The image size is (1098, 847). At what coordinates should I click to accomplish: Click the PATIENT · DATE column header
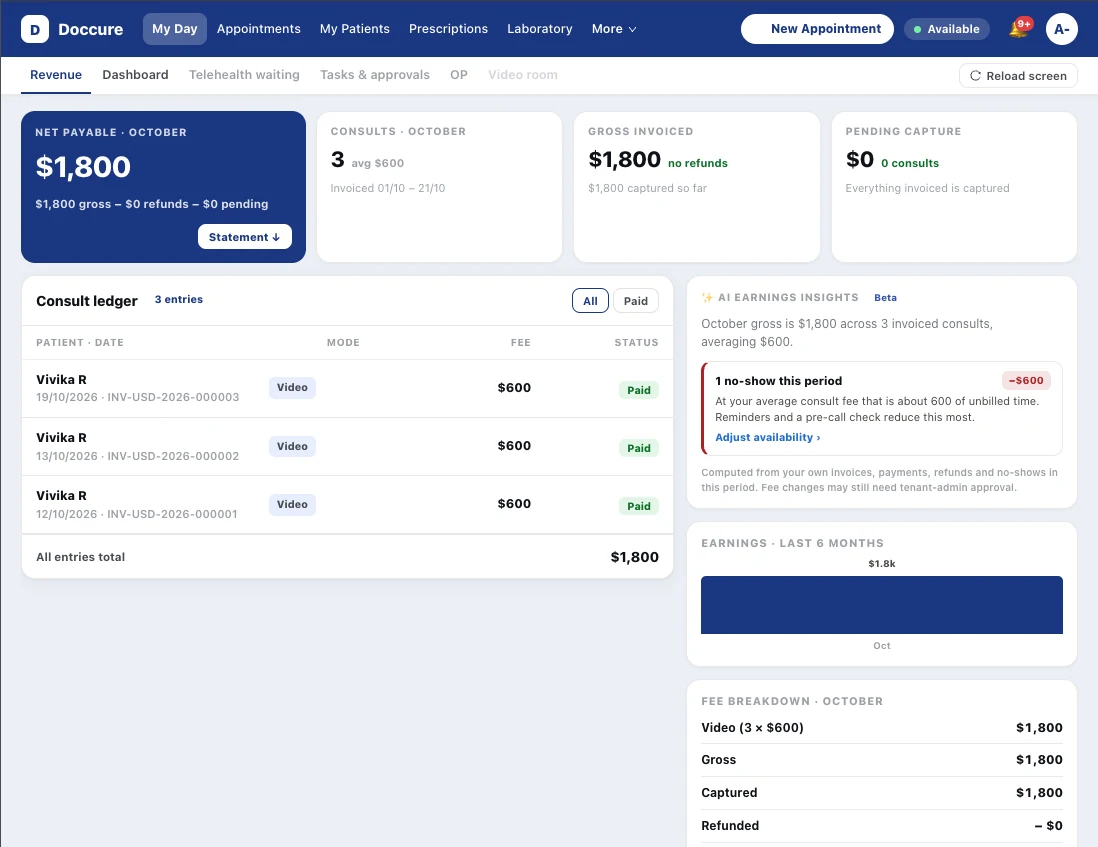pyautogui.click(x=80, y=342)
